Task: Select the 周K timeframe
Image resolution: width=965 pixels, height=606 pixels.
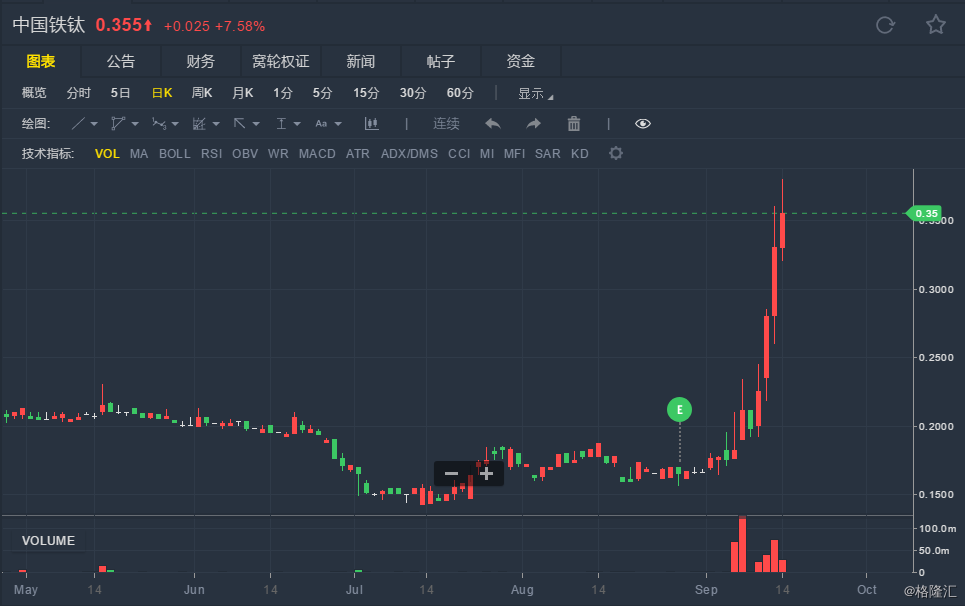Action: point(202,93)
